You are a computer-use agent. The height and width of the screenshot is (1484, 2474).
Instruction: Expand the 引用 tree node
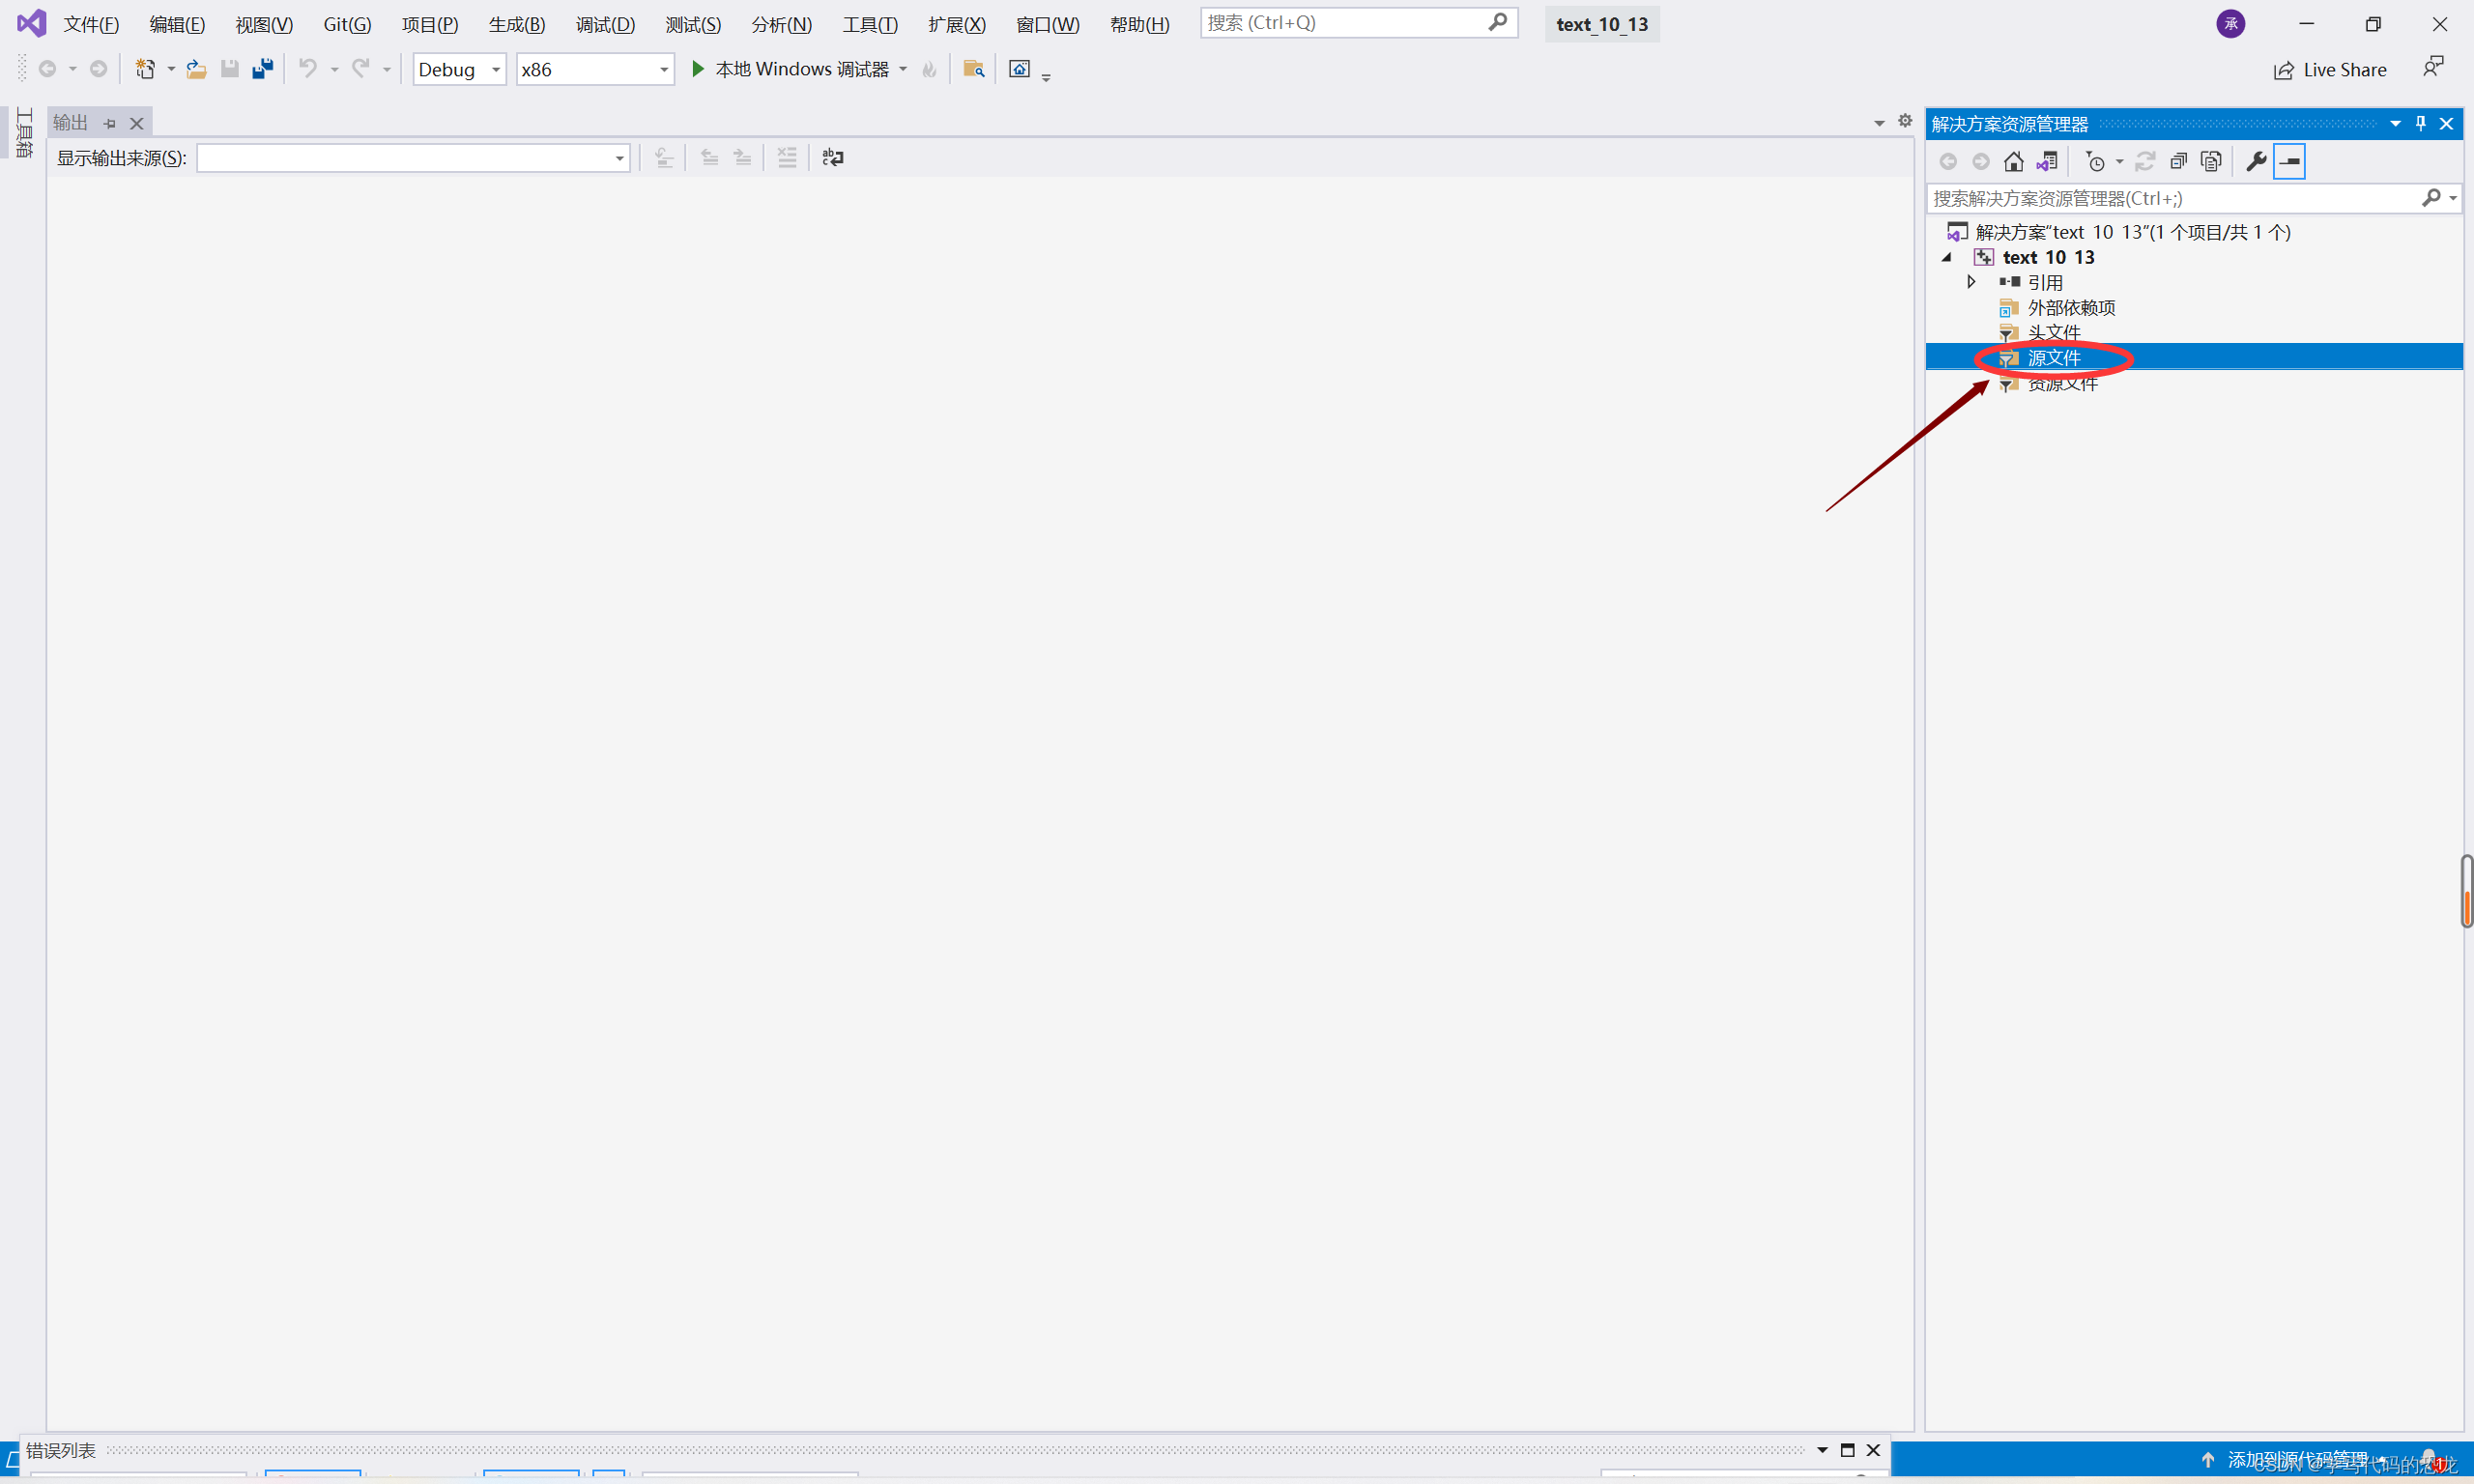[x=1971, y=282]
